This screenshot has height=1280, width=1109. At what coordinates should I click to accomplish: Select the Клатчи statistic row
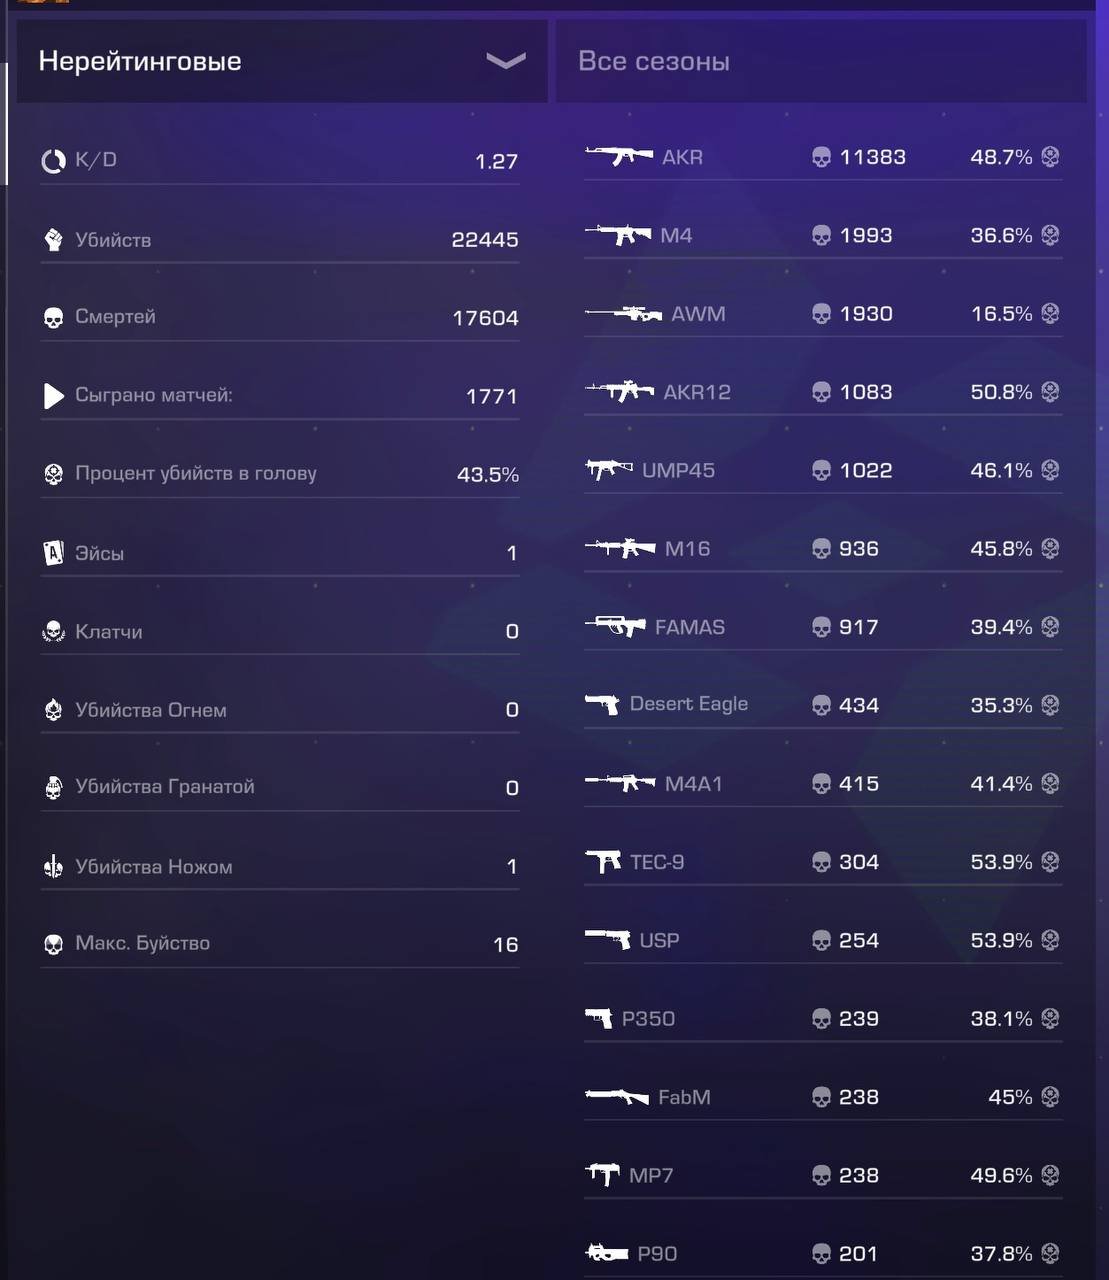280,631
